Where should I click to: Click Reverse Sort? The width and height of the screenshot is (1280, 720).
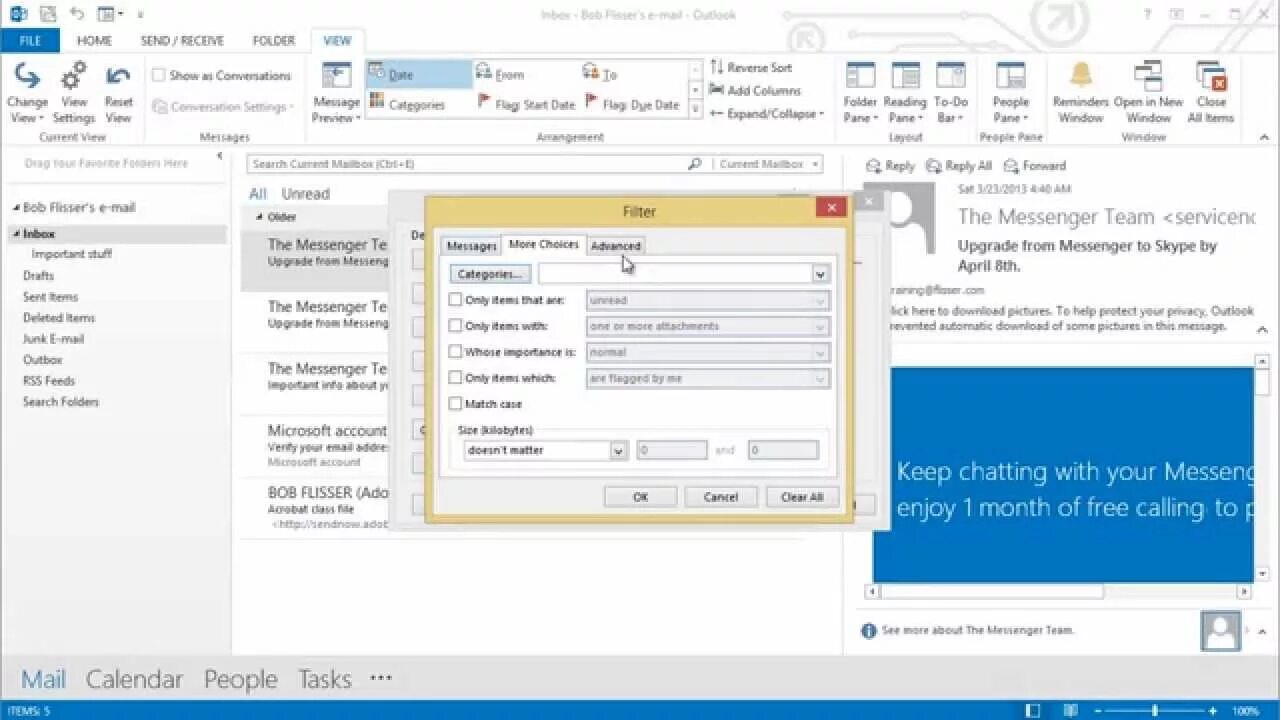[751, 67]
